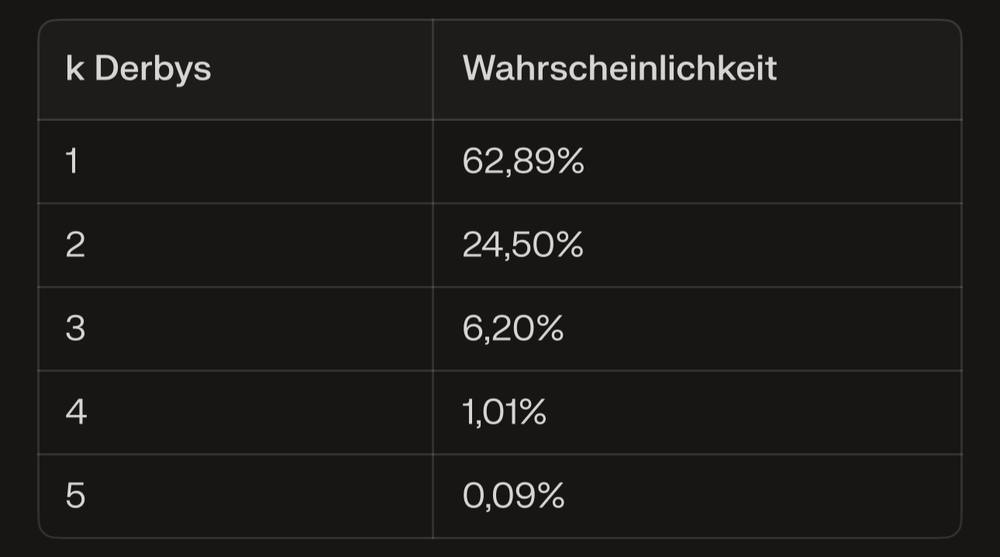Click the percent sign in 1,01%

533,412
